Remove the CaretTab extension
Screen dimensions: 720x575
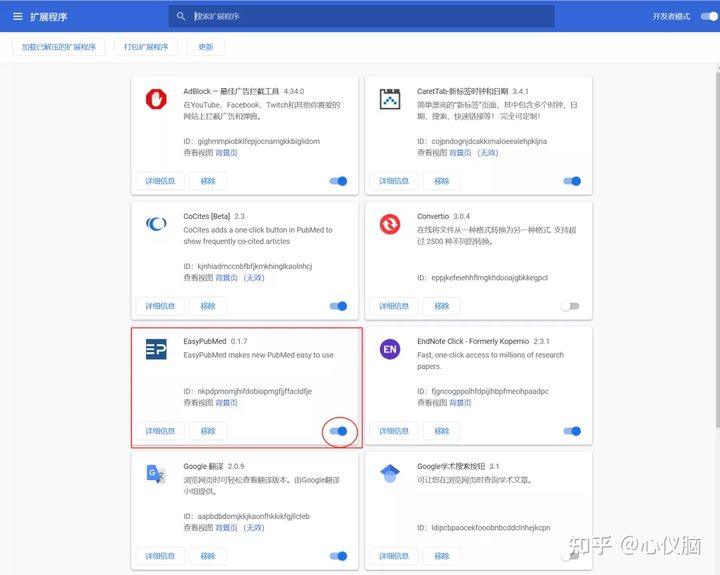pos(442,181)
